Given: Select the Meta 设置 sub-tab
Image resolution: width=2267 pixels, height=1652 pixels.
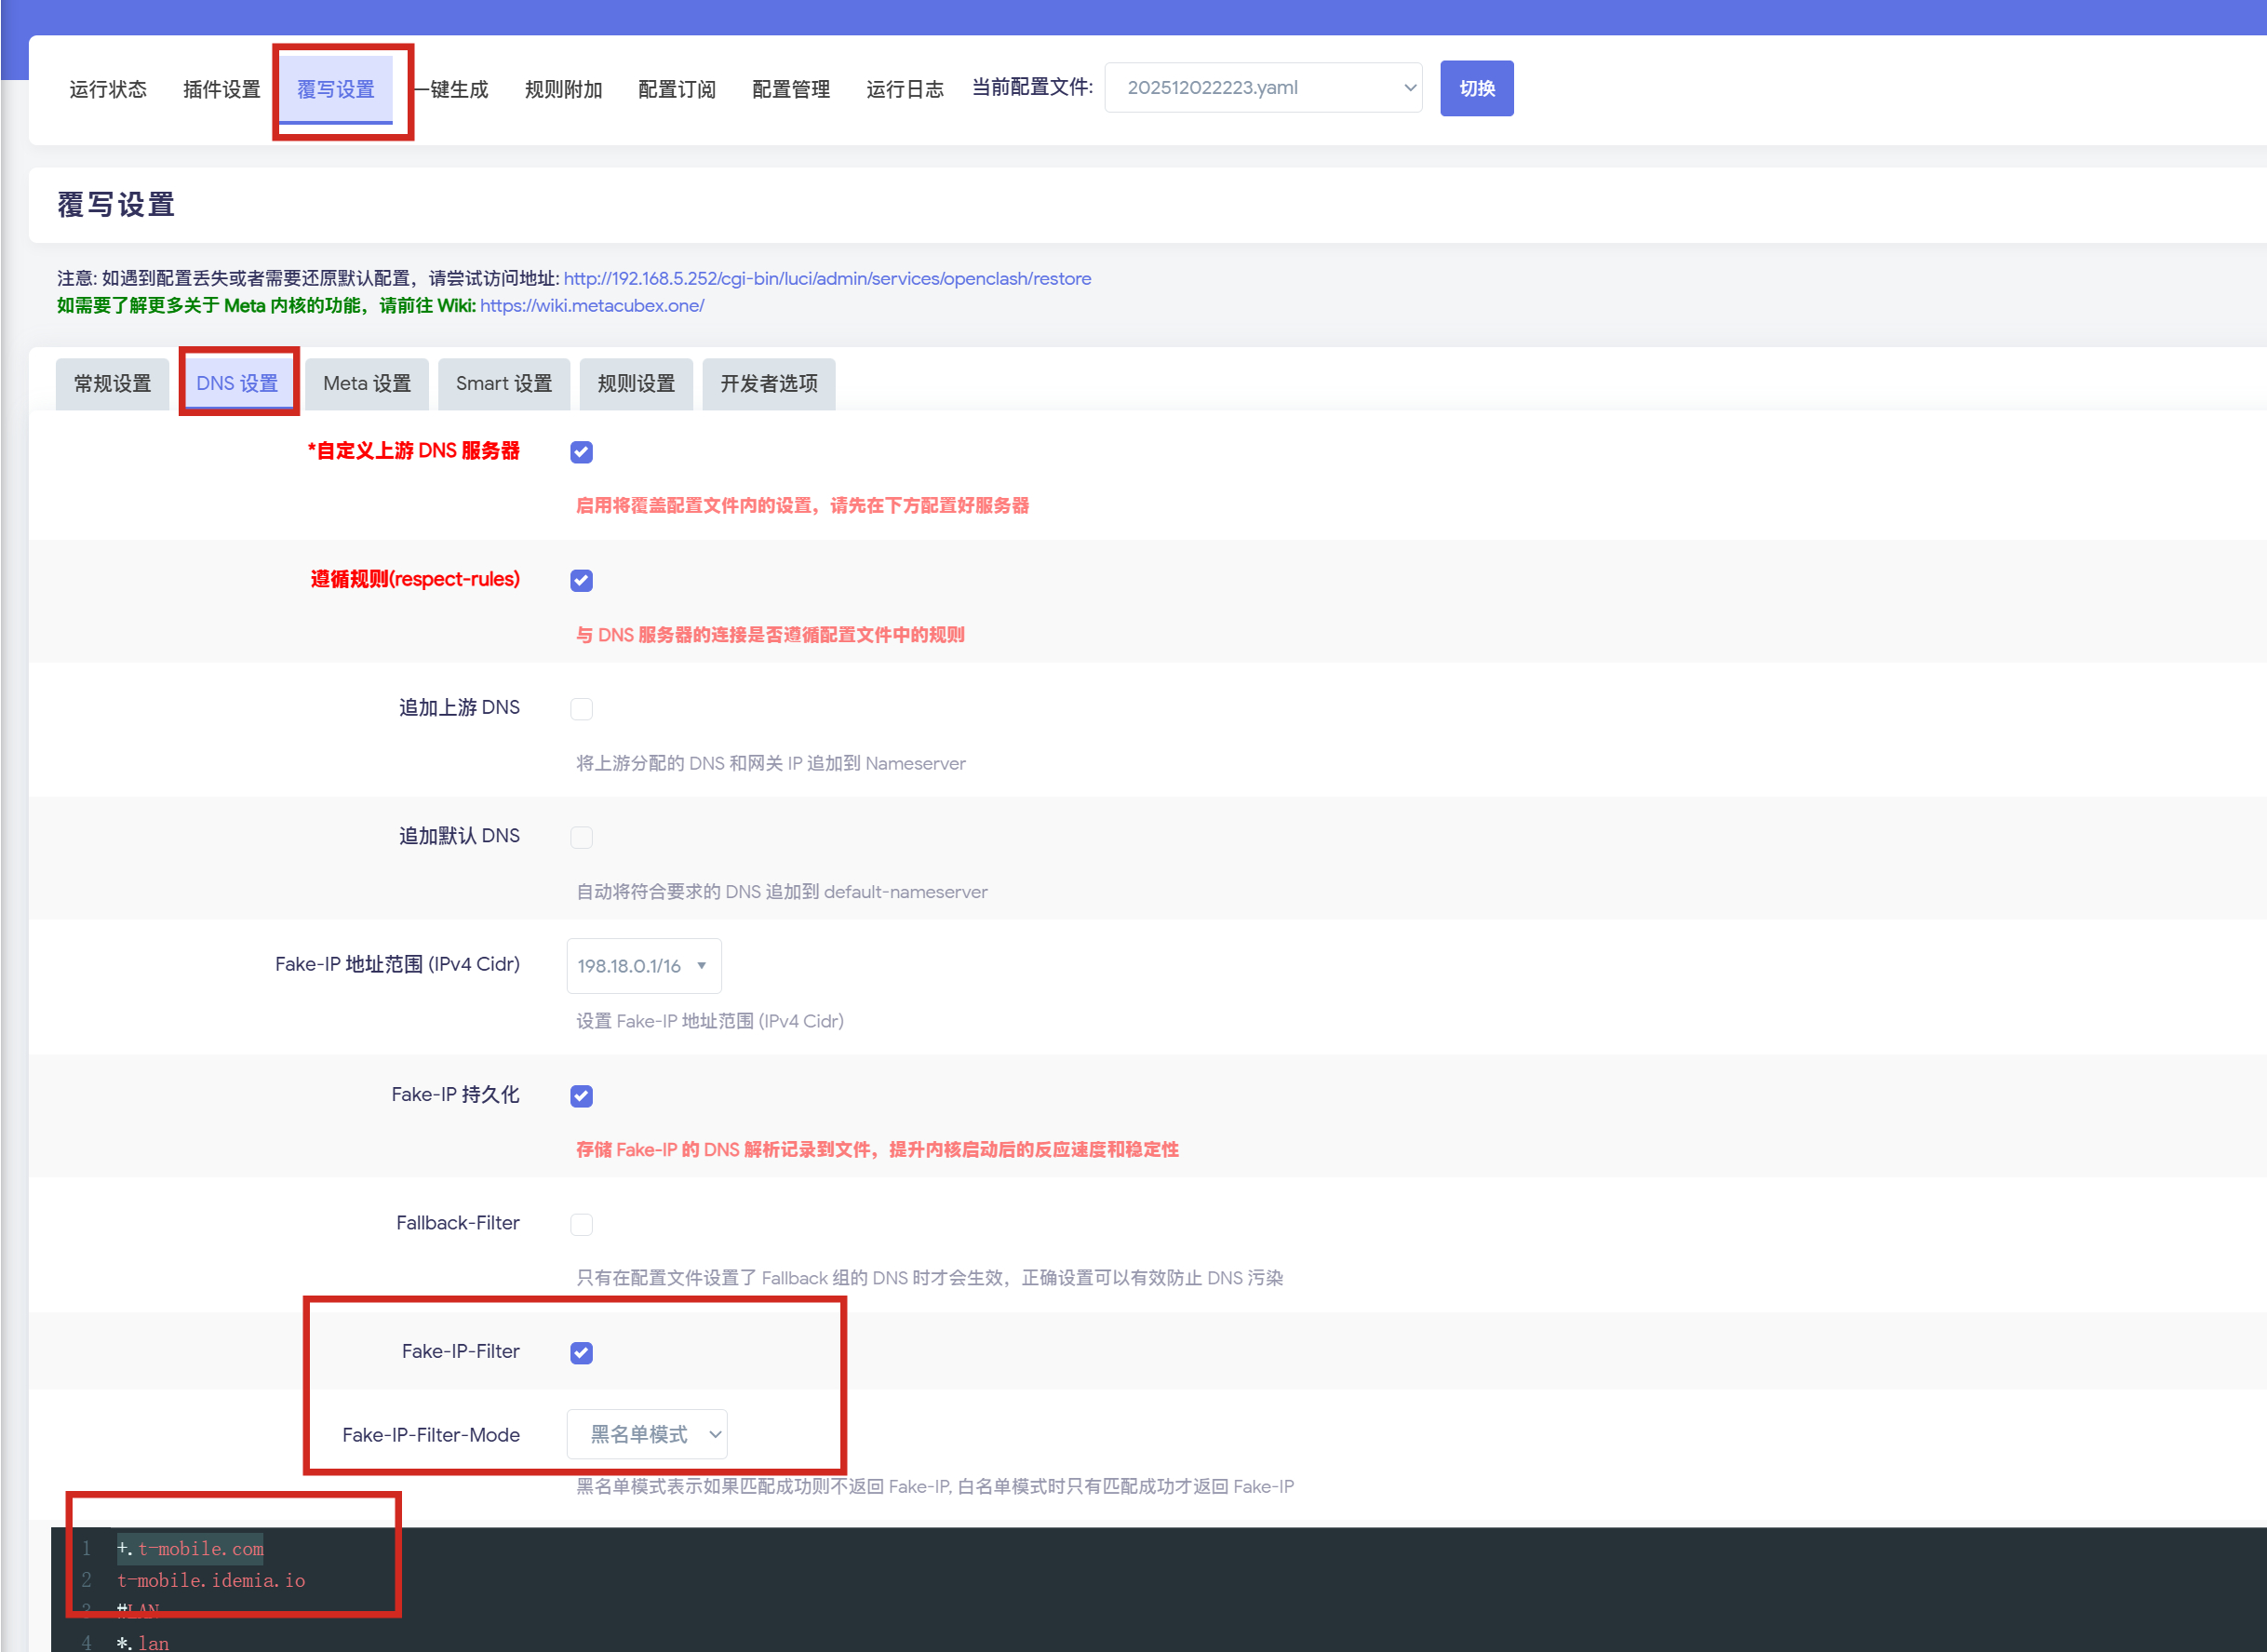Looking at the screenshot, I should click(x=367, y=384).
